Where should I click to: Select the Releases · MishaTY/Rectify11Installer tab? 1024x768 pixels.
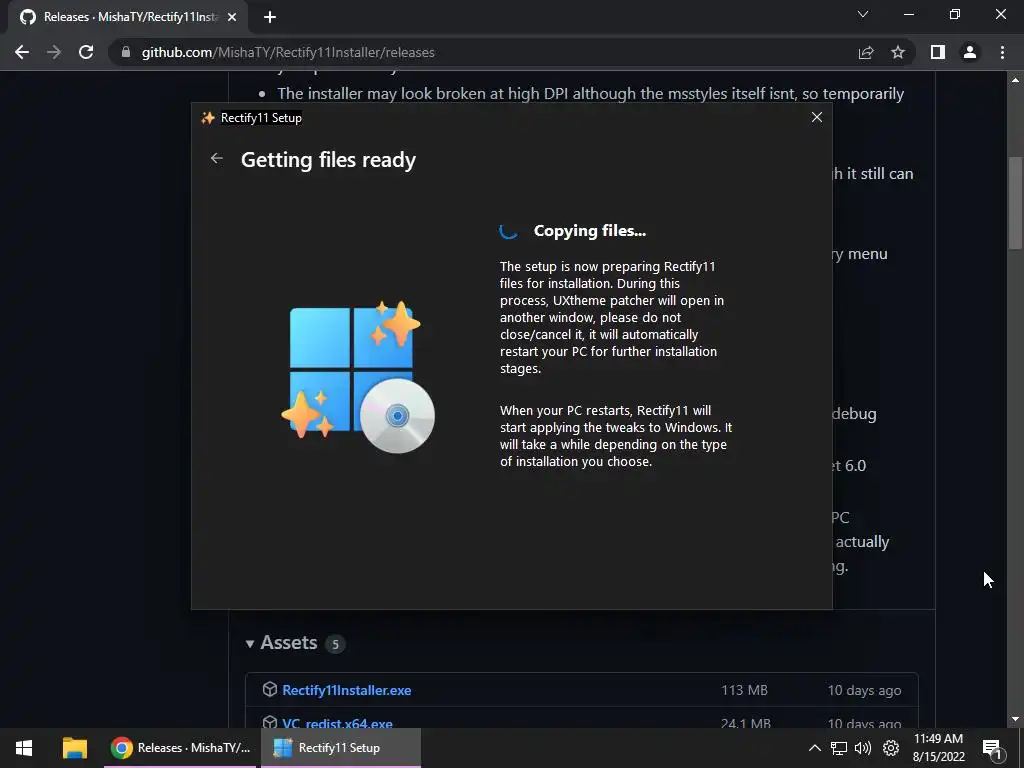(x=127, y=17)
